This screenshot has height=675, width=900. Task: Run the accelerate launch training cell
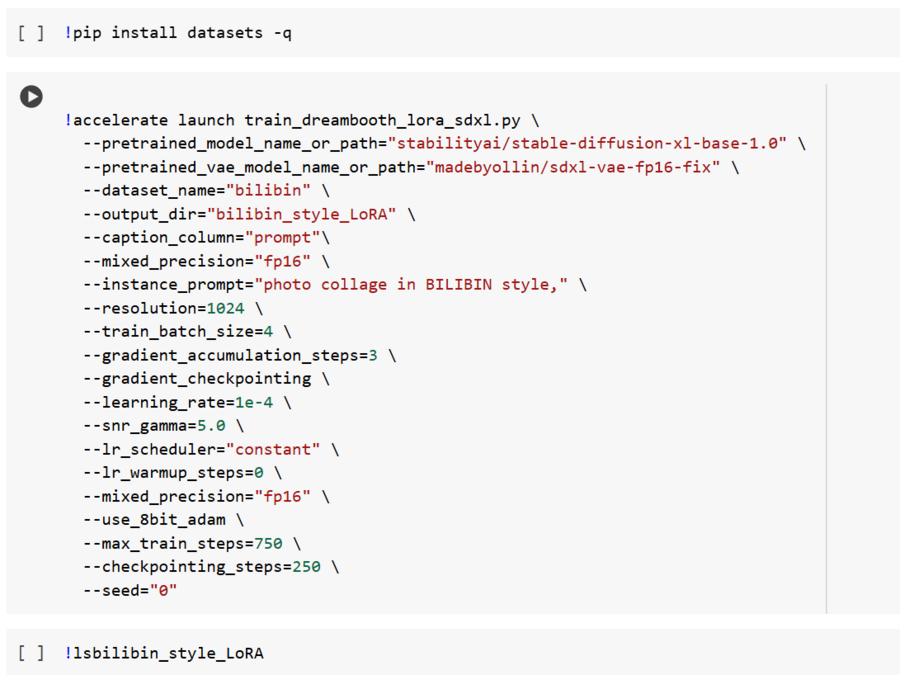32,96
